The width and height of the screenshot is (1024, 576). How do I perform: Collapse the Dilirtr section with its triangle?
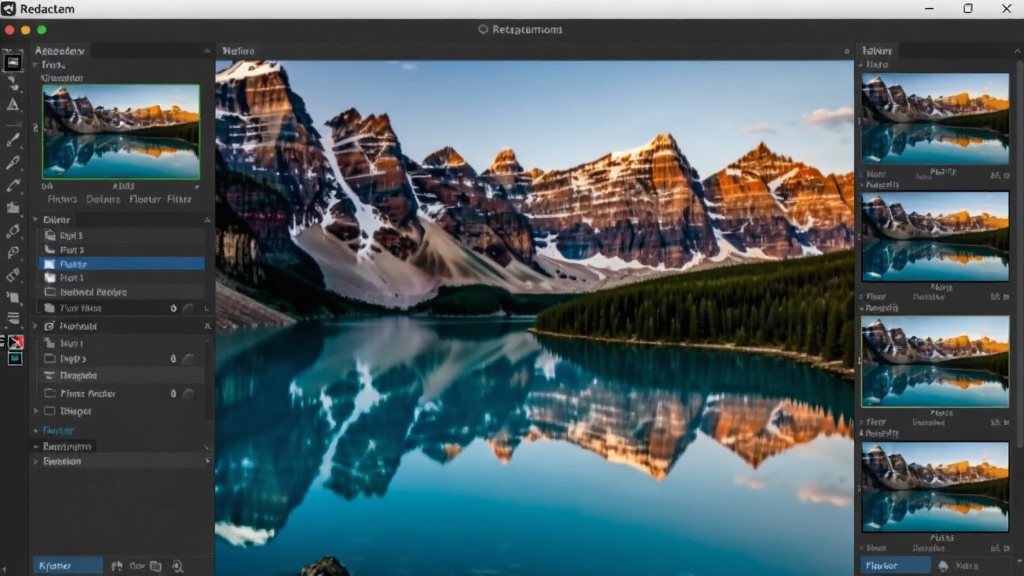[36, 219]
